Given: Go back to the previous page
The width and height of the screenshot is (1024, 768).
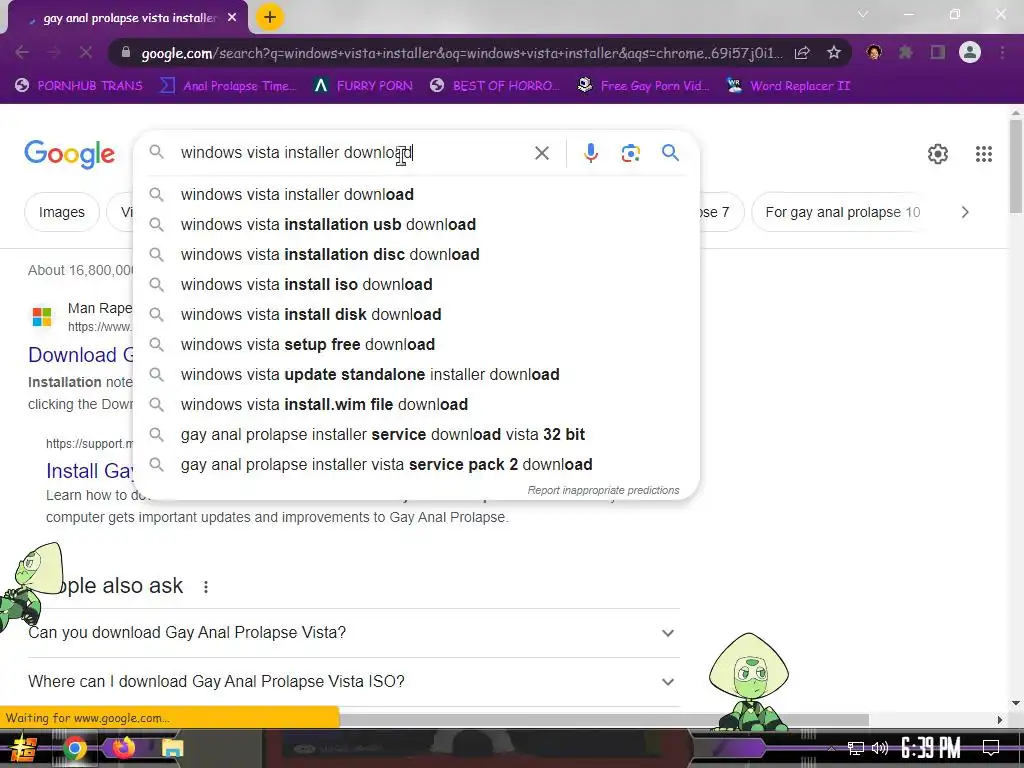Looking at the screenshot, I should click(x=22, y=52).
